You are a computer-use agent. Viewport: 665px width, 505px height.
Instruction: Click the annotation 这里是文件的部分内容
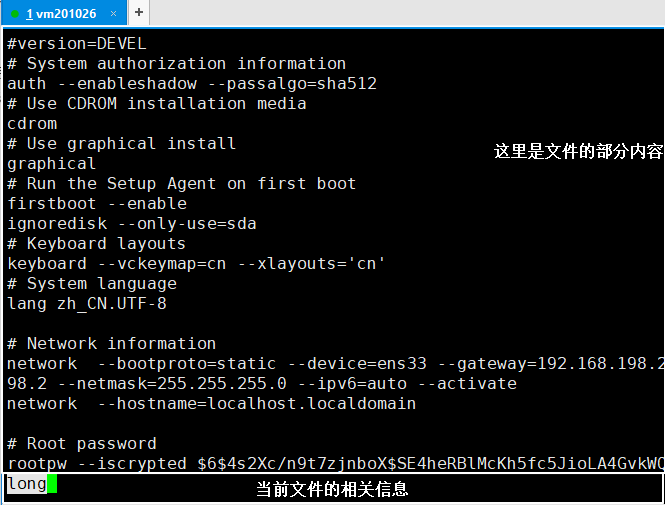578,151
